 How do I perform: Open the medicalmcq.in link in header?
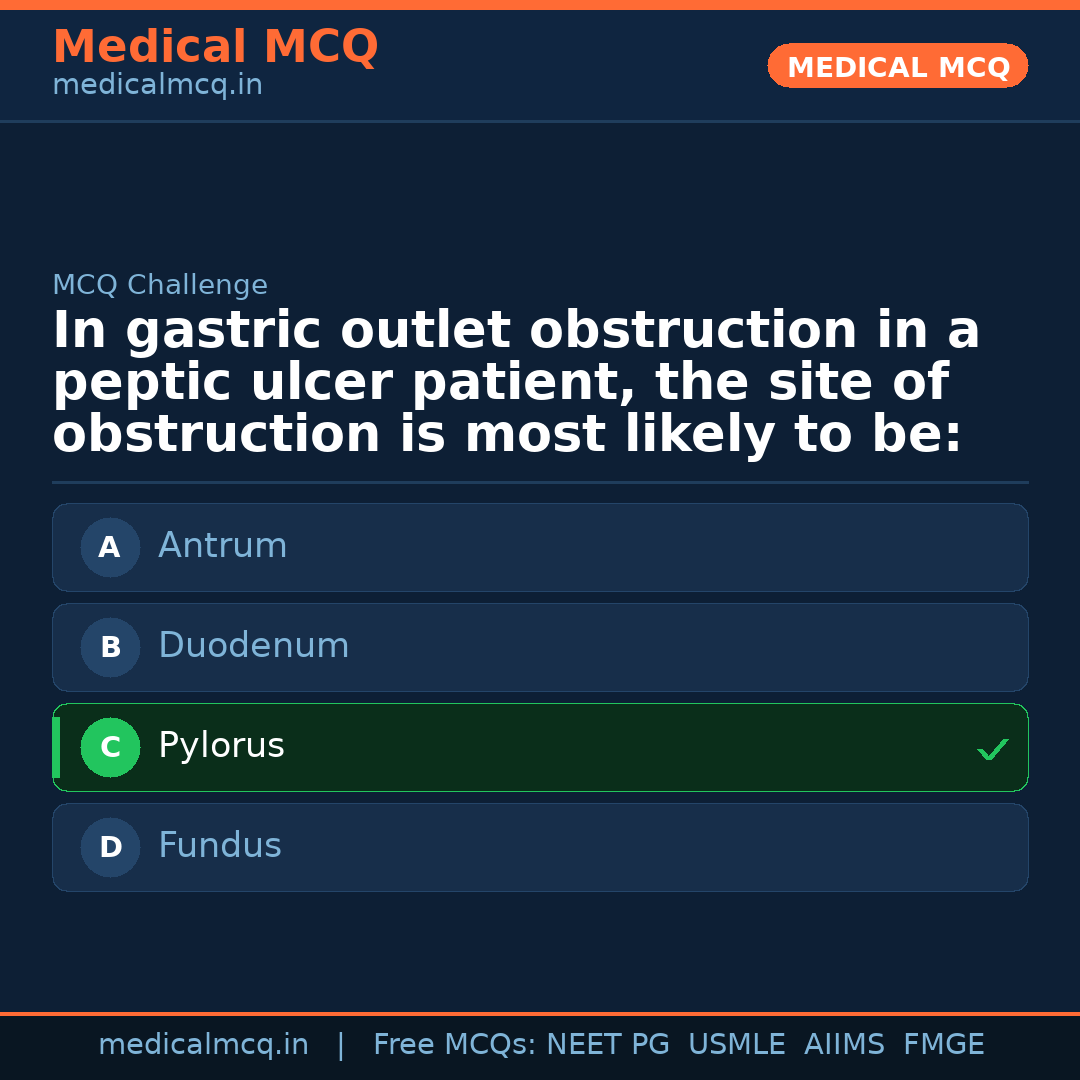click(x=157, y=85)
